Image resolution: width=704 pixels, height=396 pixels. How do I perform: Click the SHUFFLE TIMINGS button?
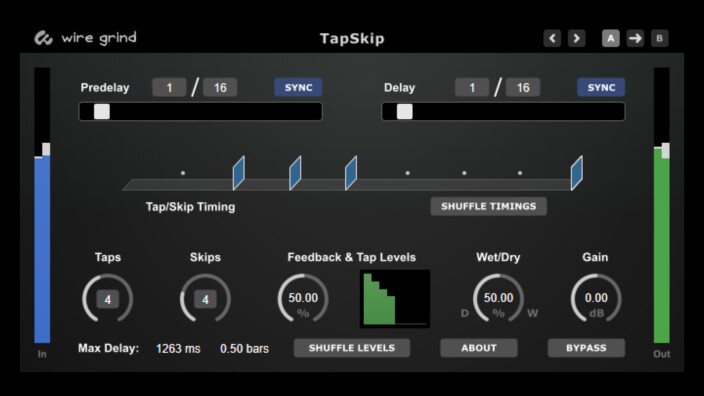point(488,207)
